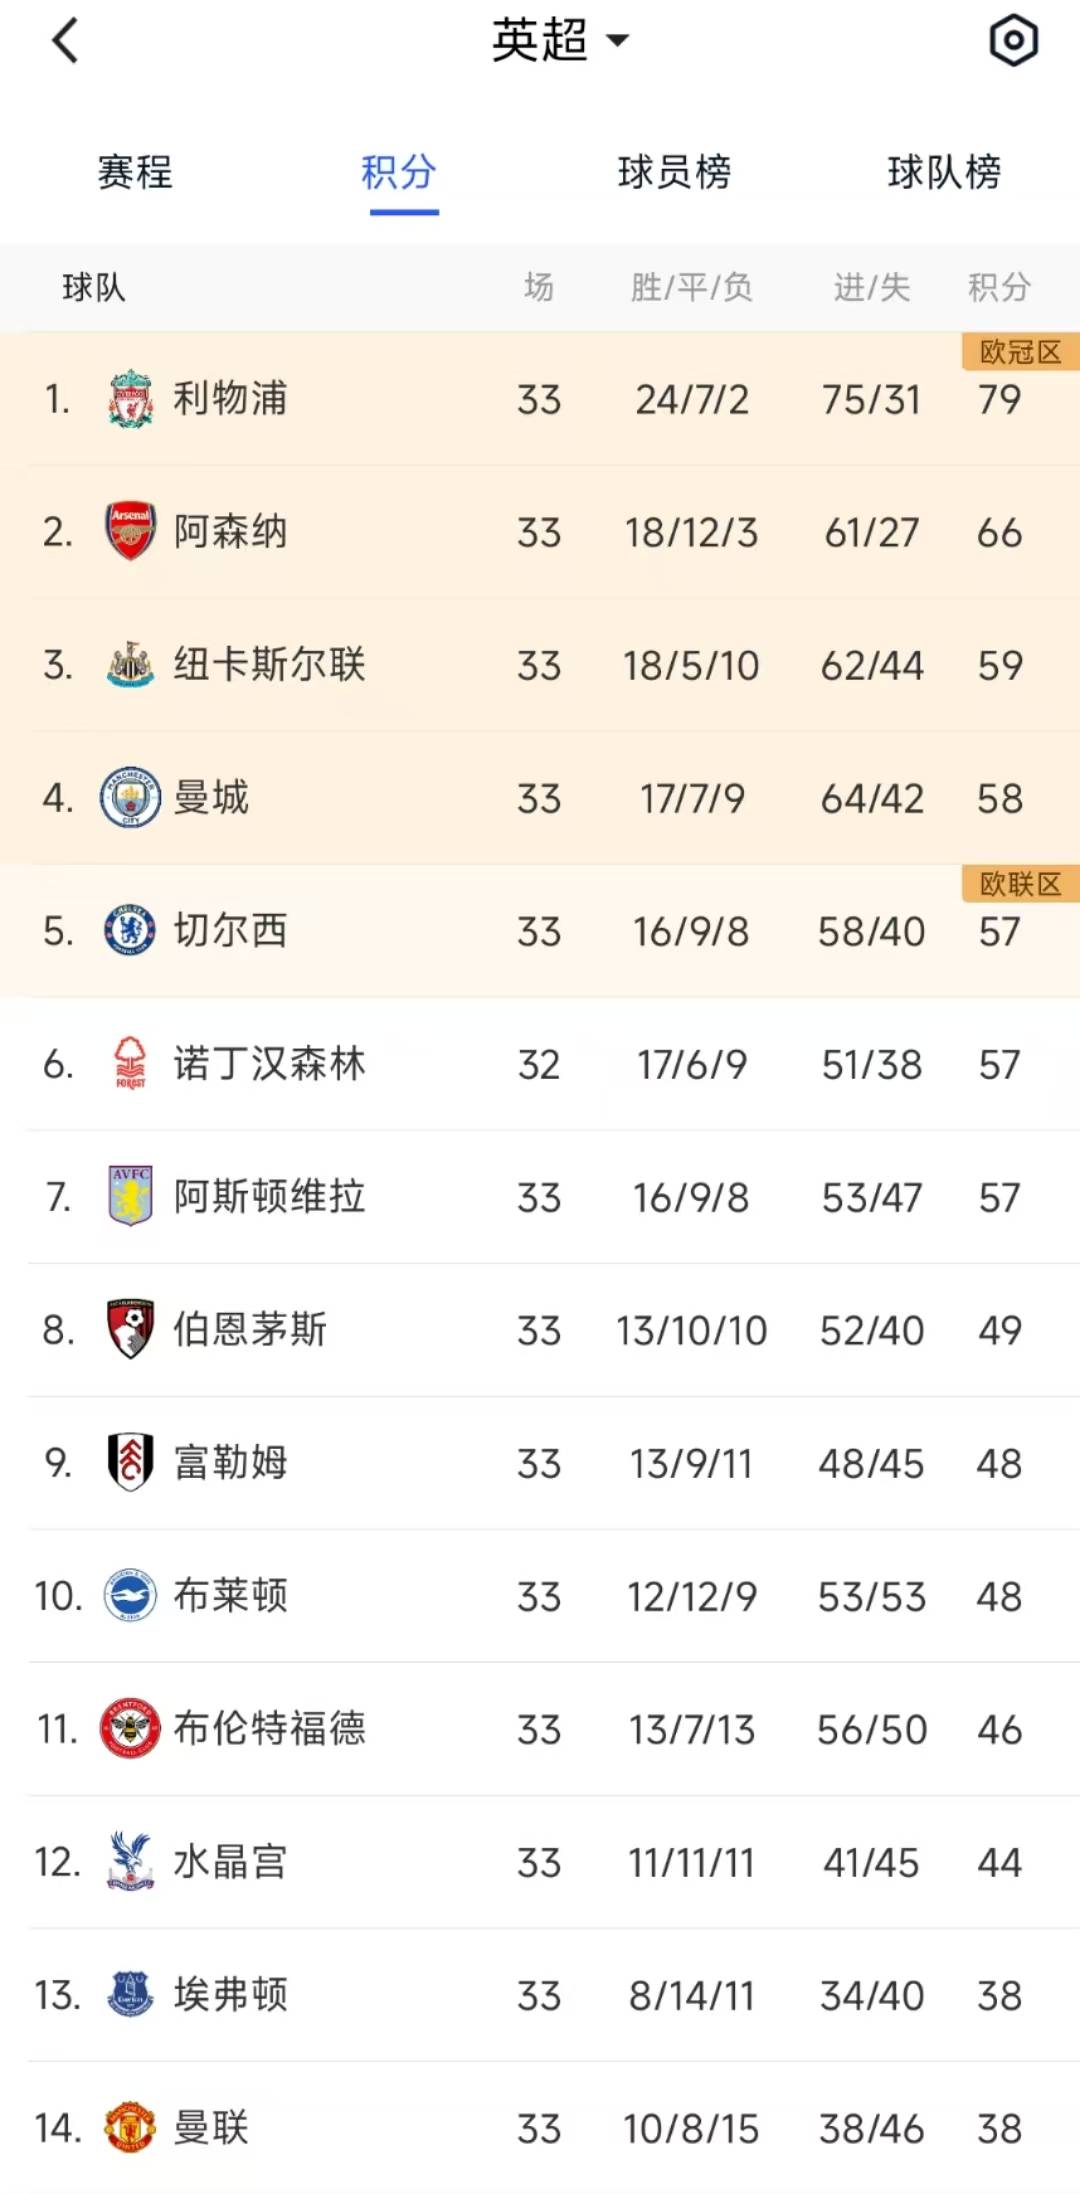This screenshot has height=2194, width=1080.
Task: Switch to the 赛程 tab
Action: pos(135,173)
